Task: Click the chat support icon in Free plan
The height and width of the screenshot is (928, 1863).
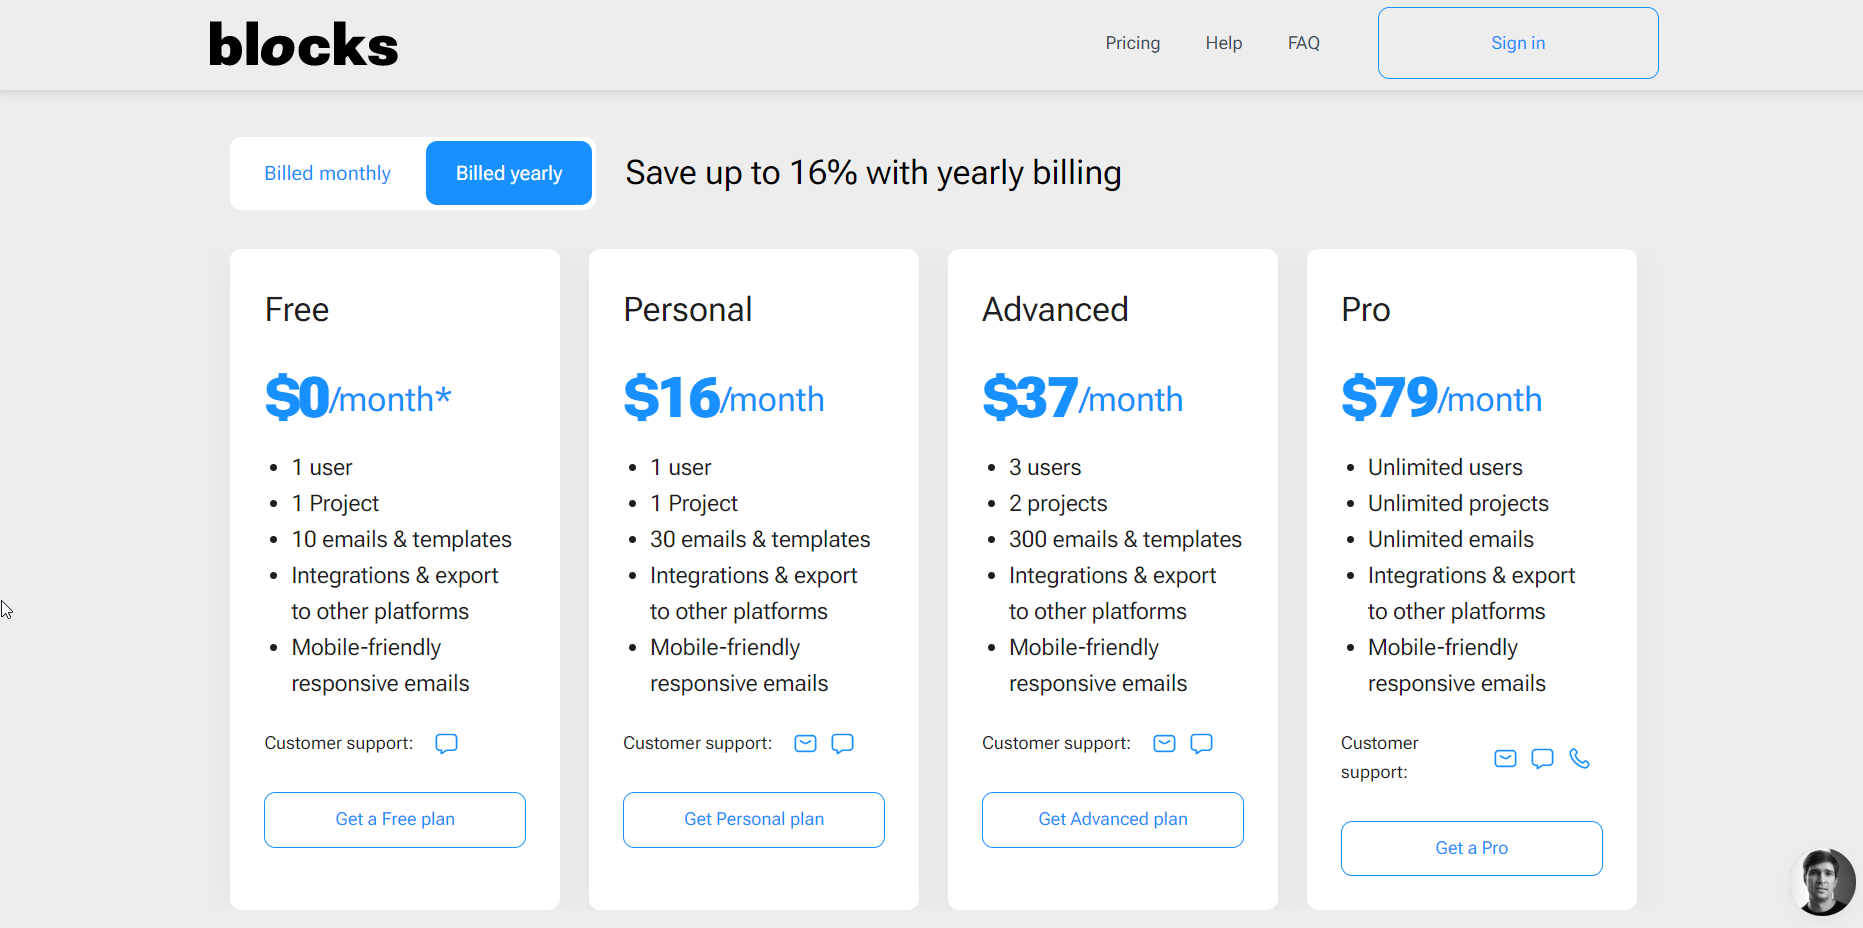Action: 446,743
